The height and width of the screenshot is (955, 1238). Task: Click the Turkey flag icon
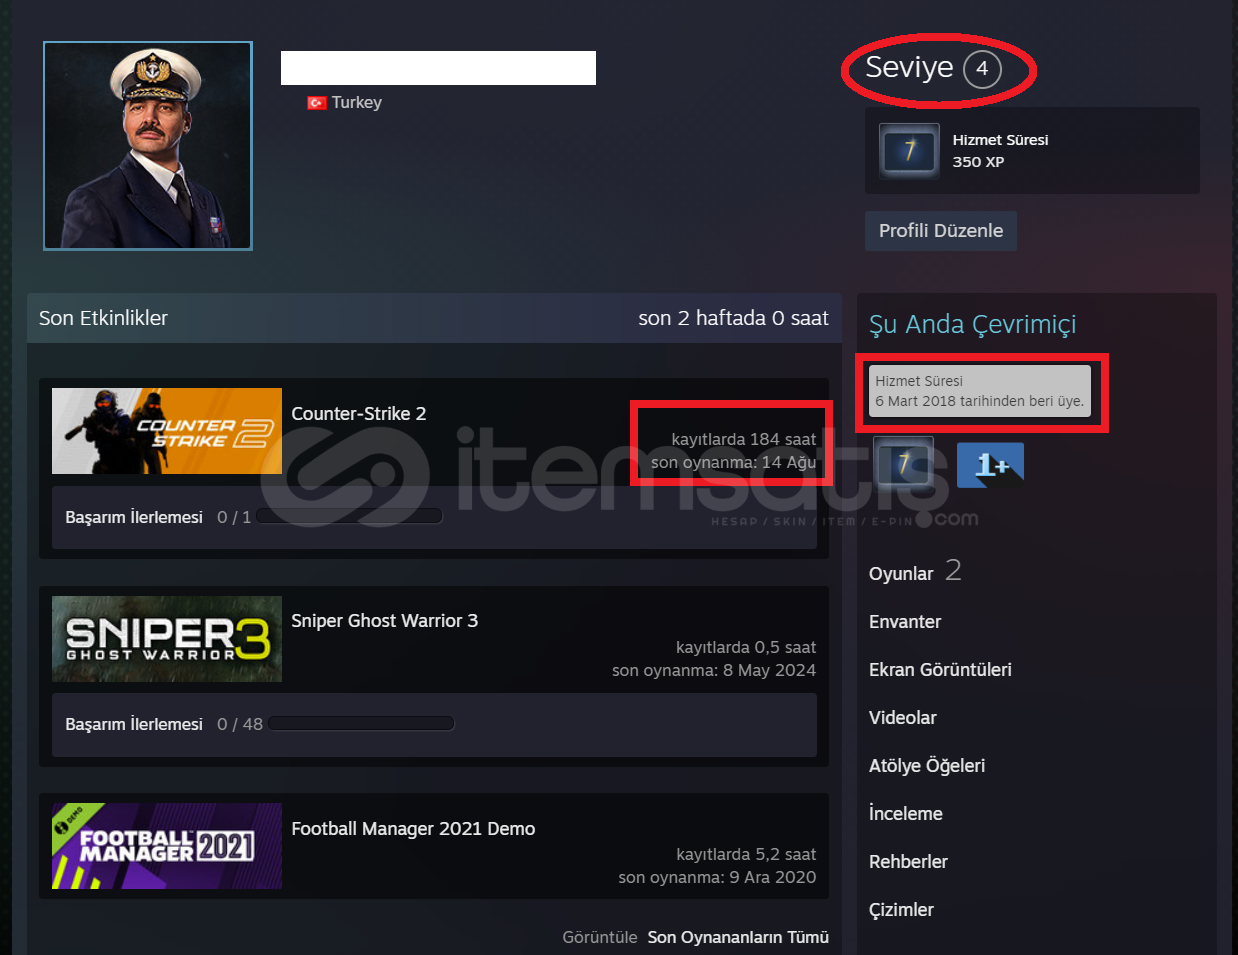click(x=316, y=102)
